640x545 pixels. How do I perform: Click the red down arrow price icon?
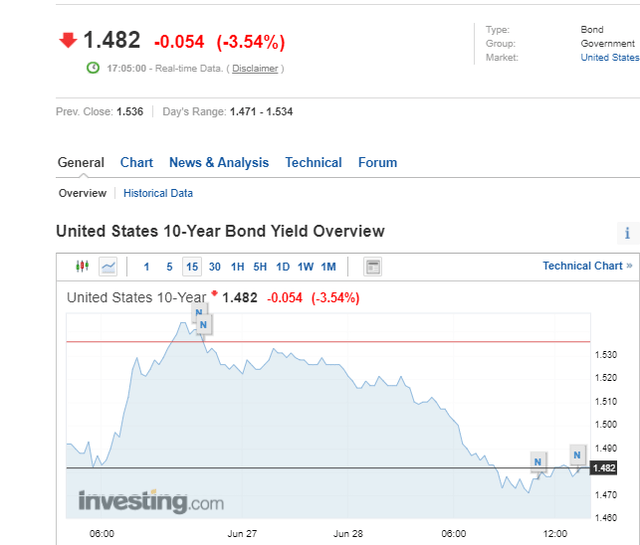click(x=68, y=40)
